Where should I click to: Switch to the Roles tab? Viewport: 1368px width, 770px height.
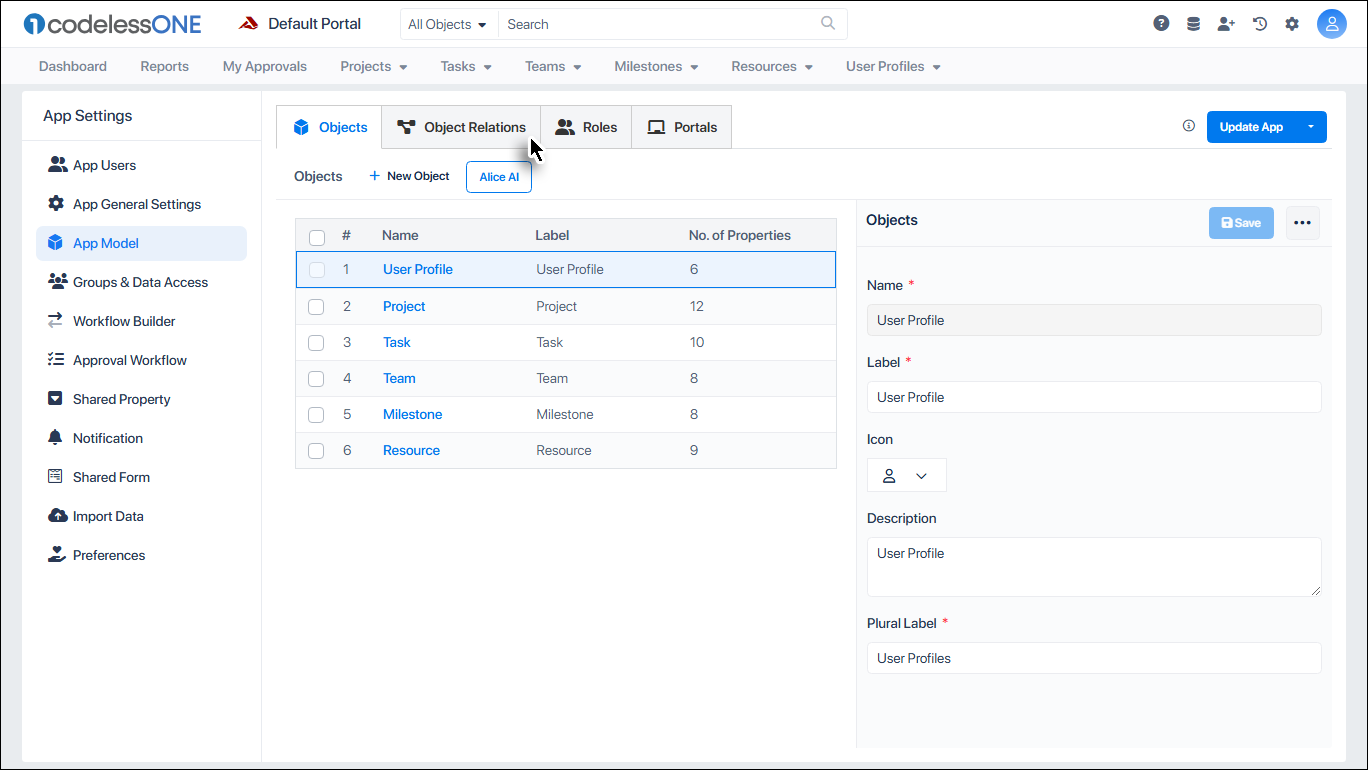[586, 127]
